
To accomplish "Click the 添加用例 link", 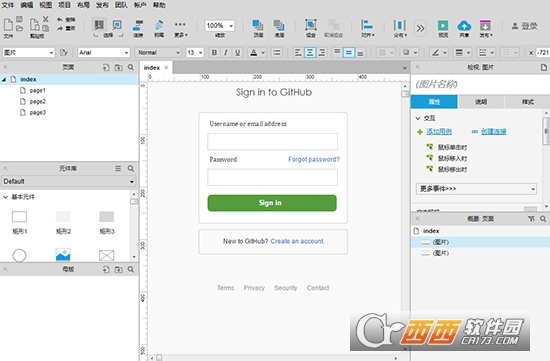I will (x=439, y=132).
